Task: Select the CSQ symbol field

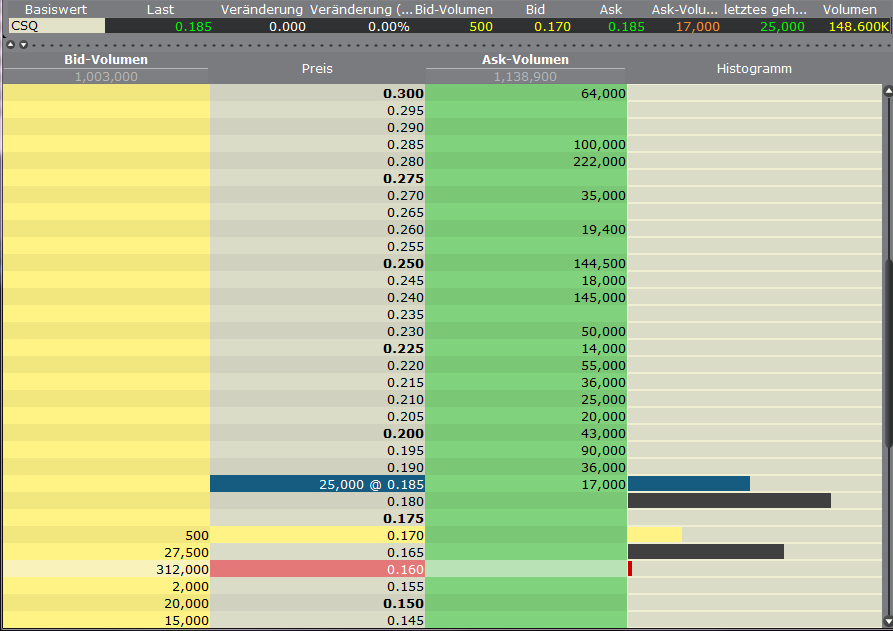Action: 56,26
